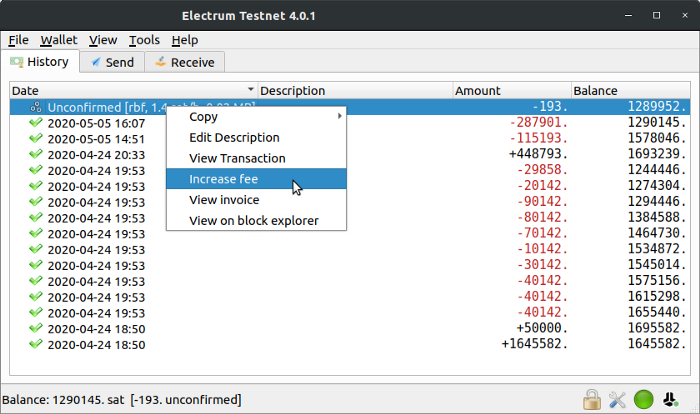
Task: Click the balance value 1655440.
Action: coord(656,312)
